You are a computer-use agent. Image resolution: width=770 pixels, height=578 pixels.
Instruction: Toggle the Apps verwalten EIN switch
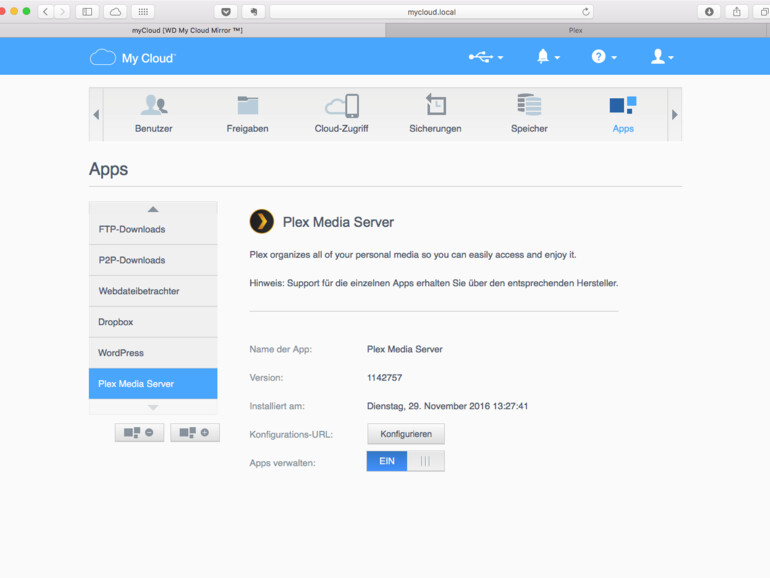click(x=406, y=461)
